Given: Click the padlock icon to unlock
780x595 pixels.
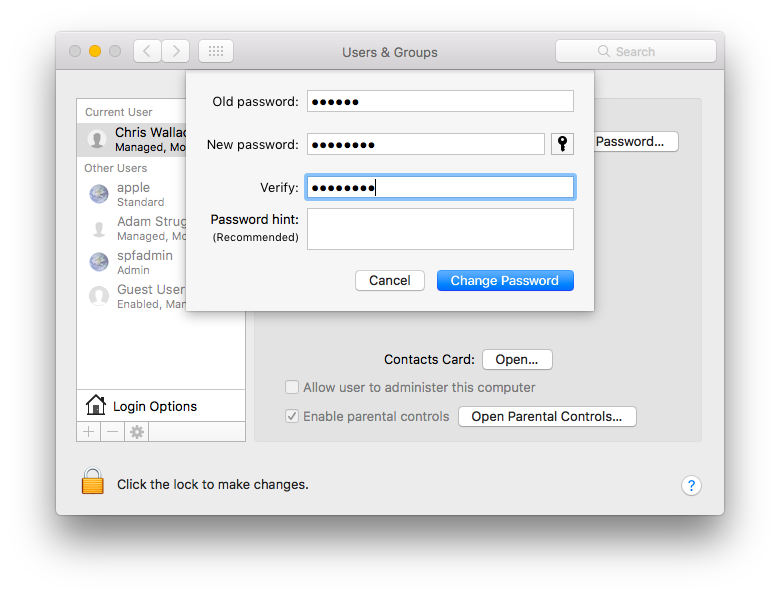Looking at the screenshot, I should click(93, 483).
